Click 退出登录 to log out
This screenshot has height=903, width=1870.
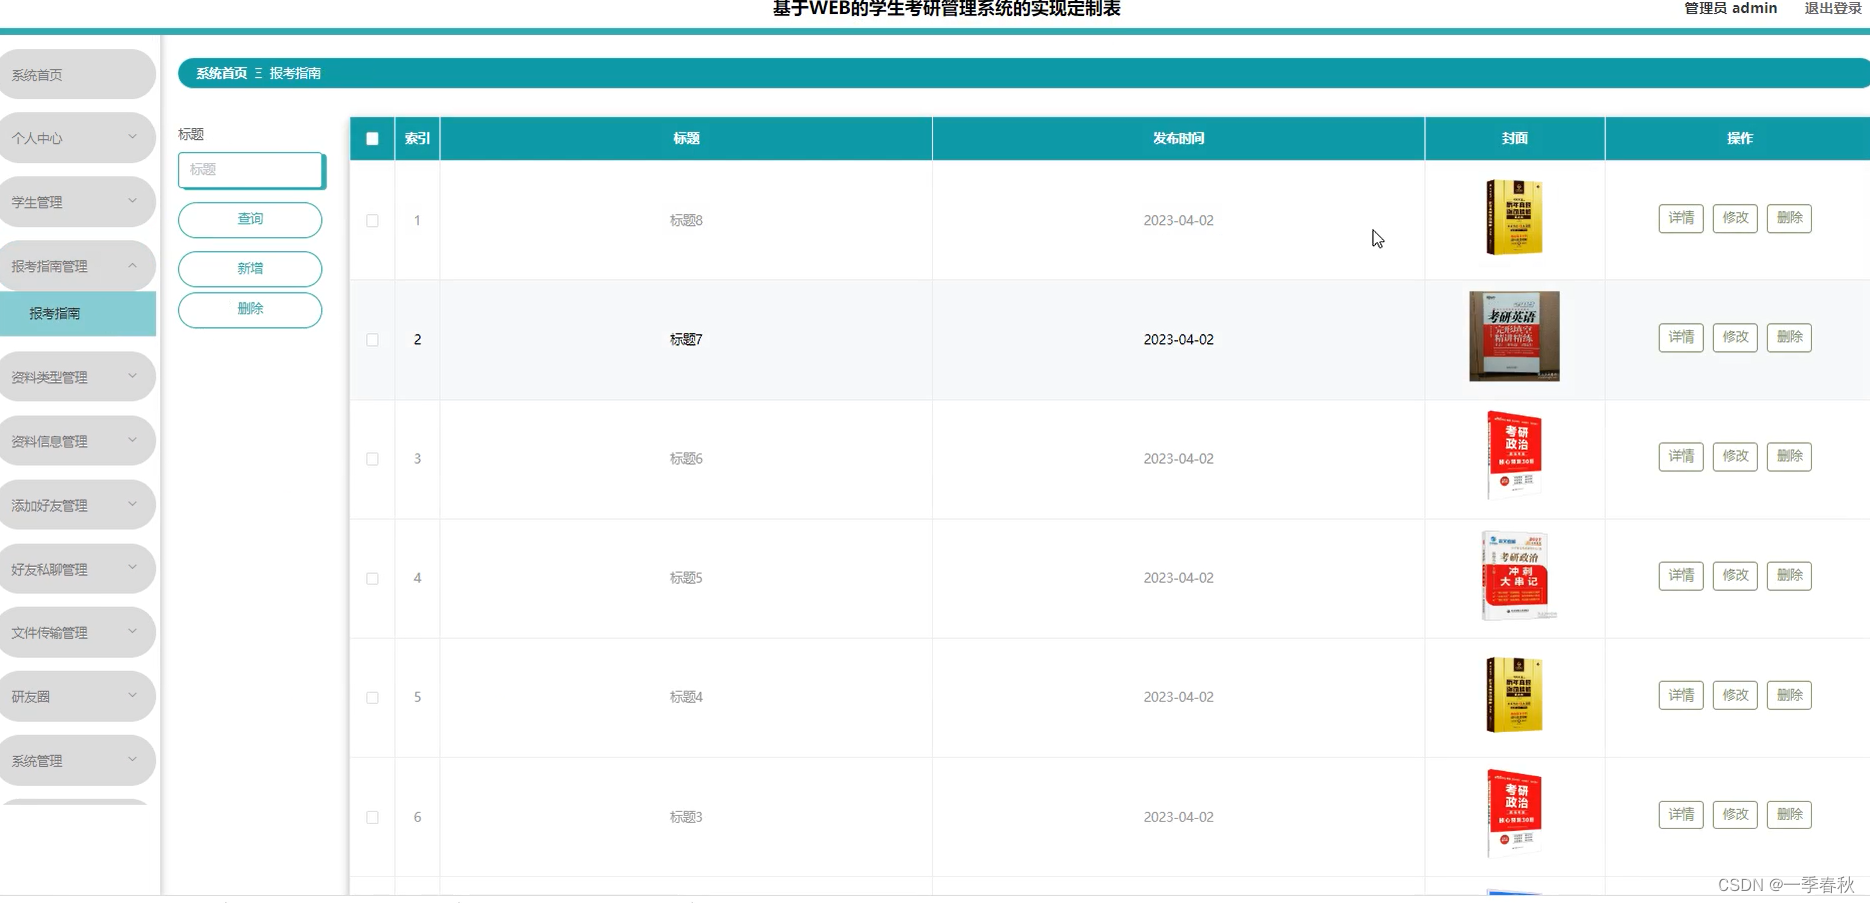1832,8
